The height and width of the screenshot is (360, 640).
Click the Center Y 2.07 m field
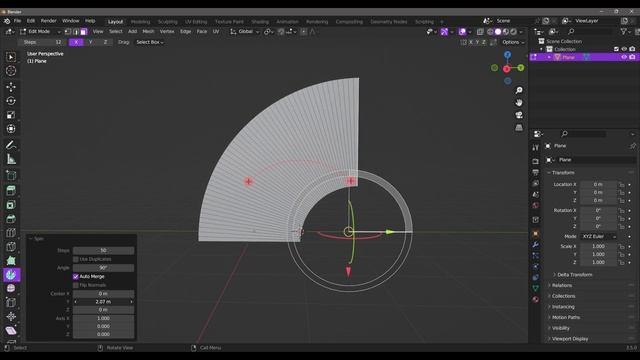click(103, 302)
